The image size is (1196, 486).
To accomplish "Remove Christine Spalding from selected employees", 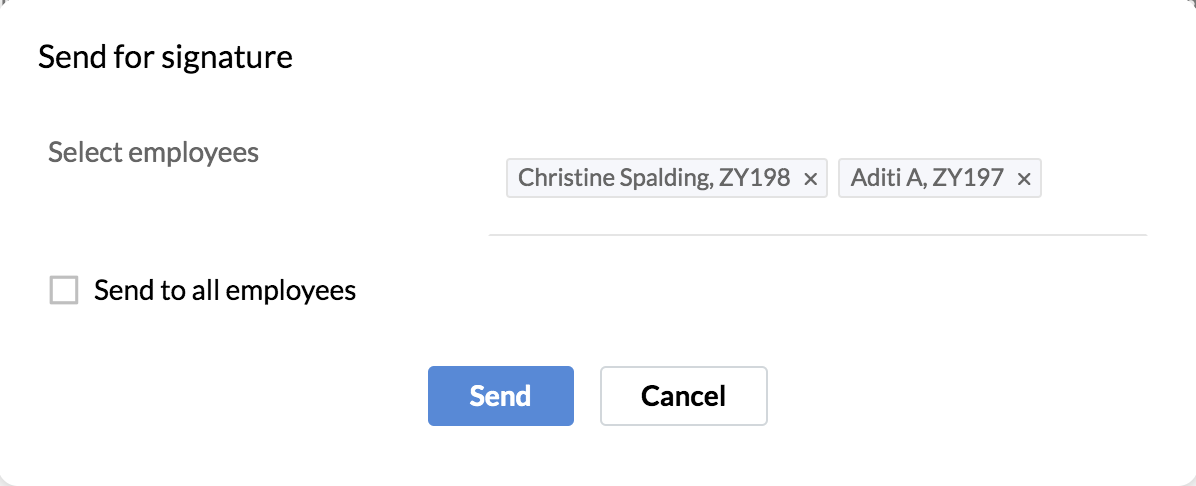I will pyautogui.click(x=811, y=179).
